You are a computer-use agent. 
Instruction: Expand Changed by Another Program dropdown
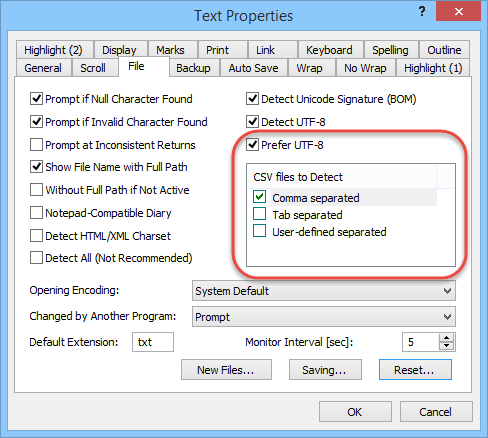pyautogui.click(x=324, y=317)
